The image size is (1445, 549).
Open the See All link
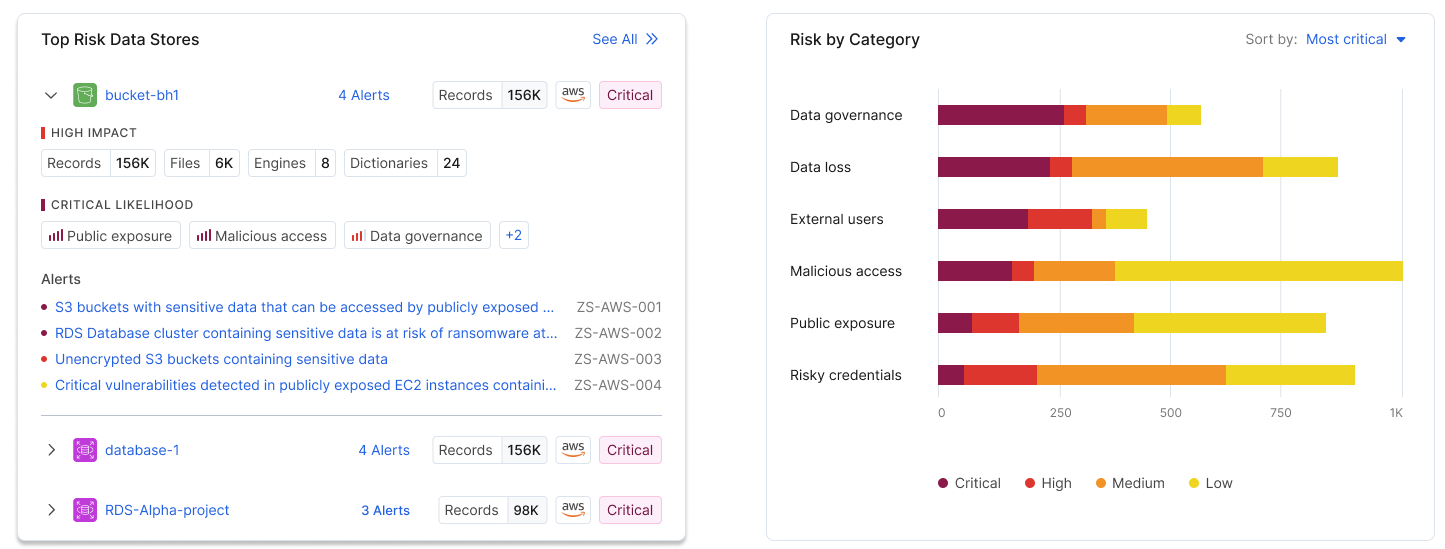click(x=615, y=39)
